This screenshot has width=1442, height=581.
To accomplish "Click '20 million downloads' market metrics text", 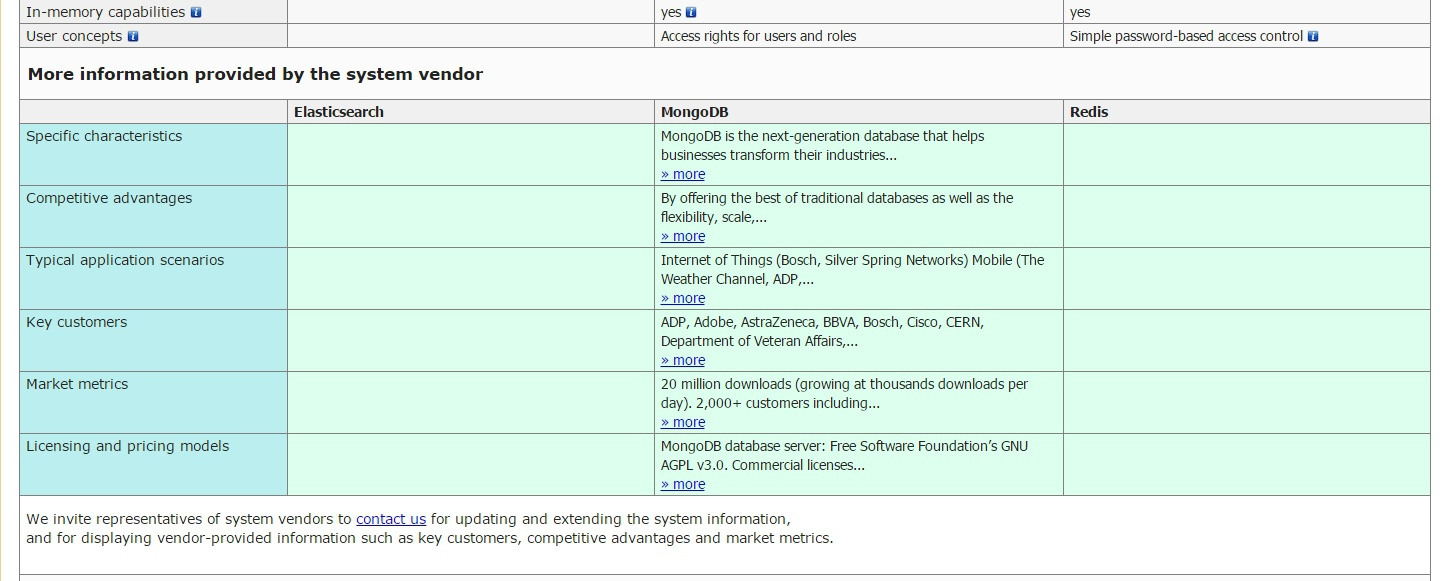I will [844, 394].
